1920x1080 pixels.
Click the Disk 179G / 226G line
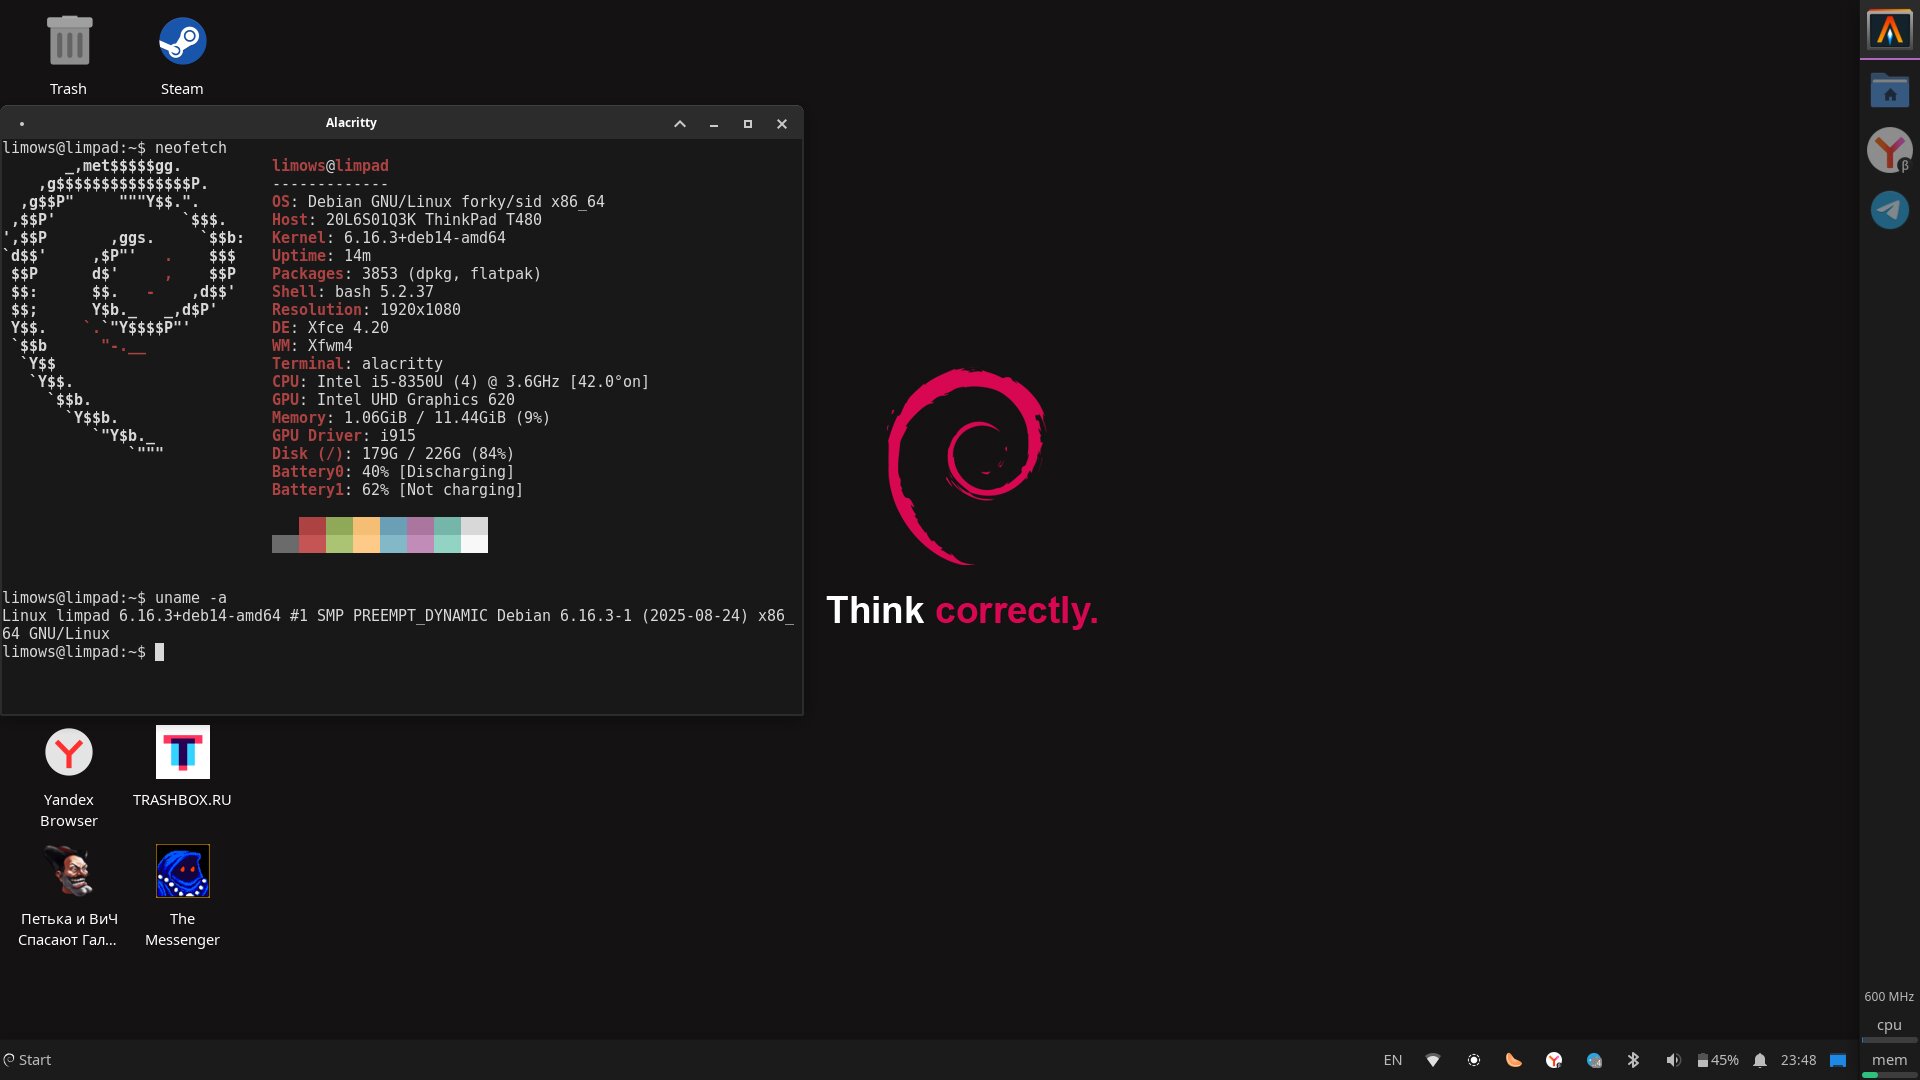point(393,454)
